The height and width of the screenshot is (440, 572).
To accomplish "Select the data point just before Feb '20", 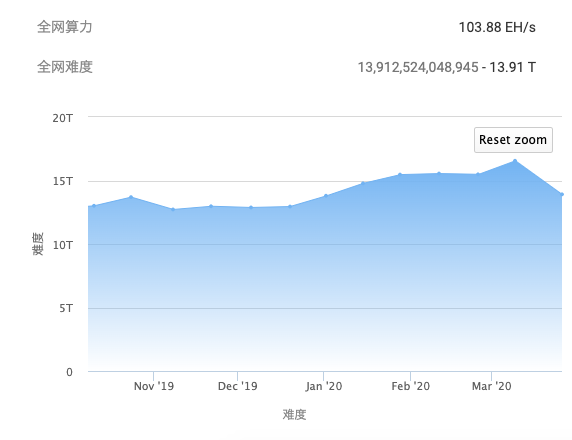I will tap(400, 175).
